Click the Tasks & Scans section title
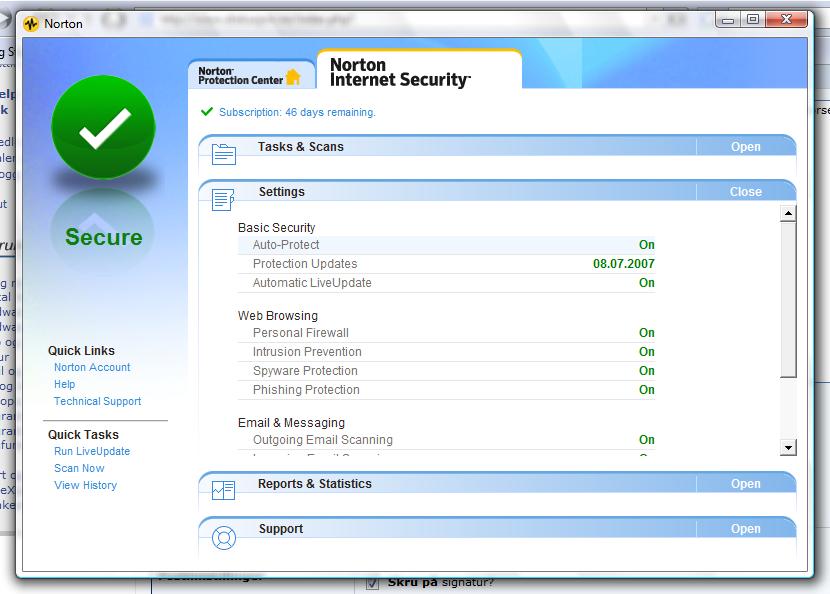Image resolution: width=830 pixels, height=594 pixels. coord(301,147)
